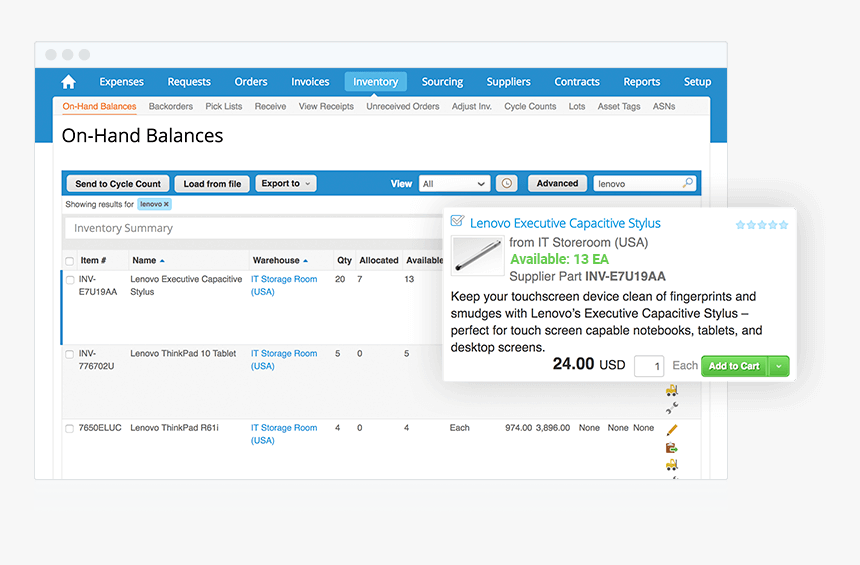Open the Setup menu

click(x=697, y=82)
